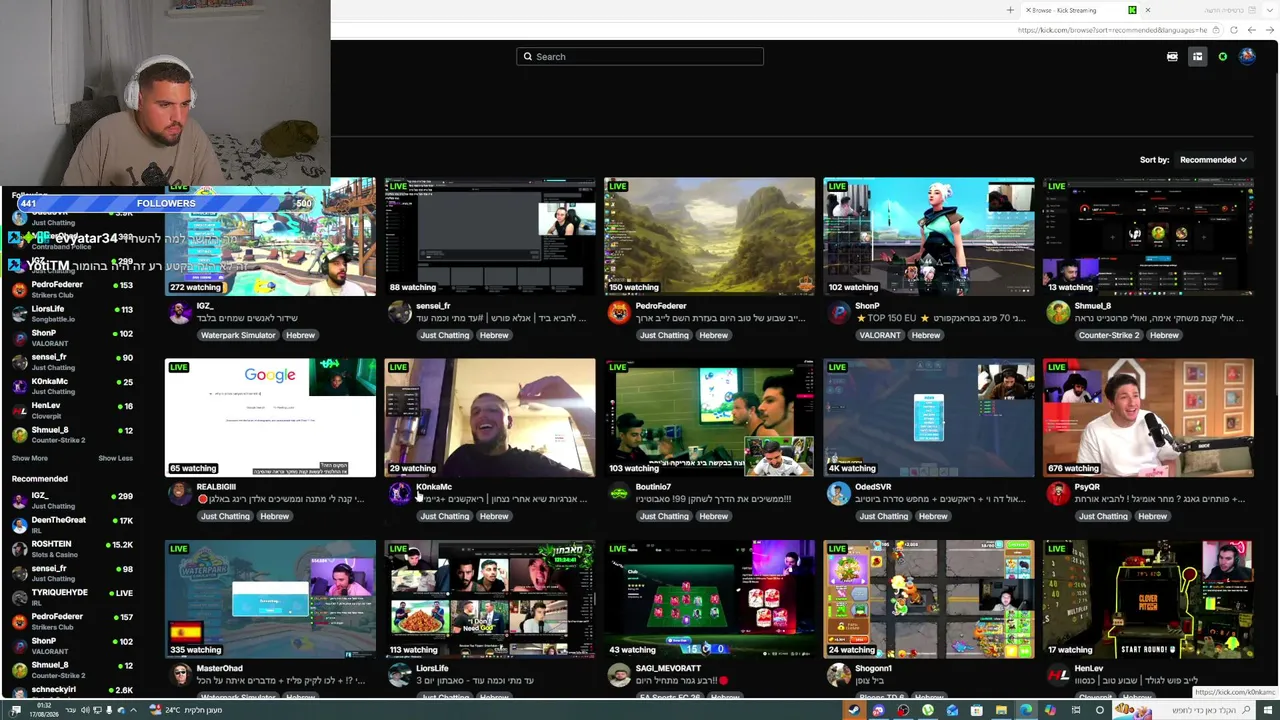Click the VALORANT tag under ShonP stream
The height and width of the screenshot is (720, 1280).
pyautogui.click(x=880, y=335)
